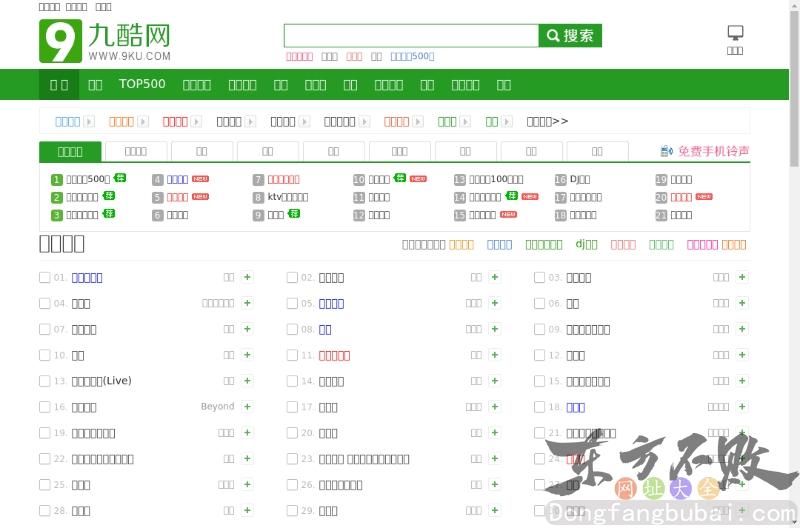Click the green number 1 ranking badge
This screenshot has height=528, width=800.
click(x=57, y=180)
